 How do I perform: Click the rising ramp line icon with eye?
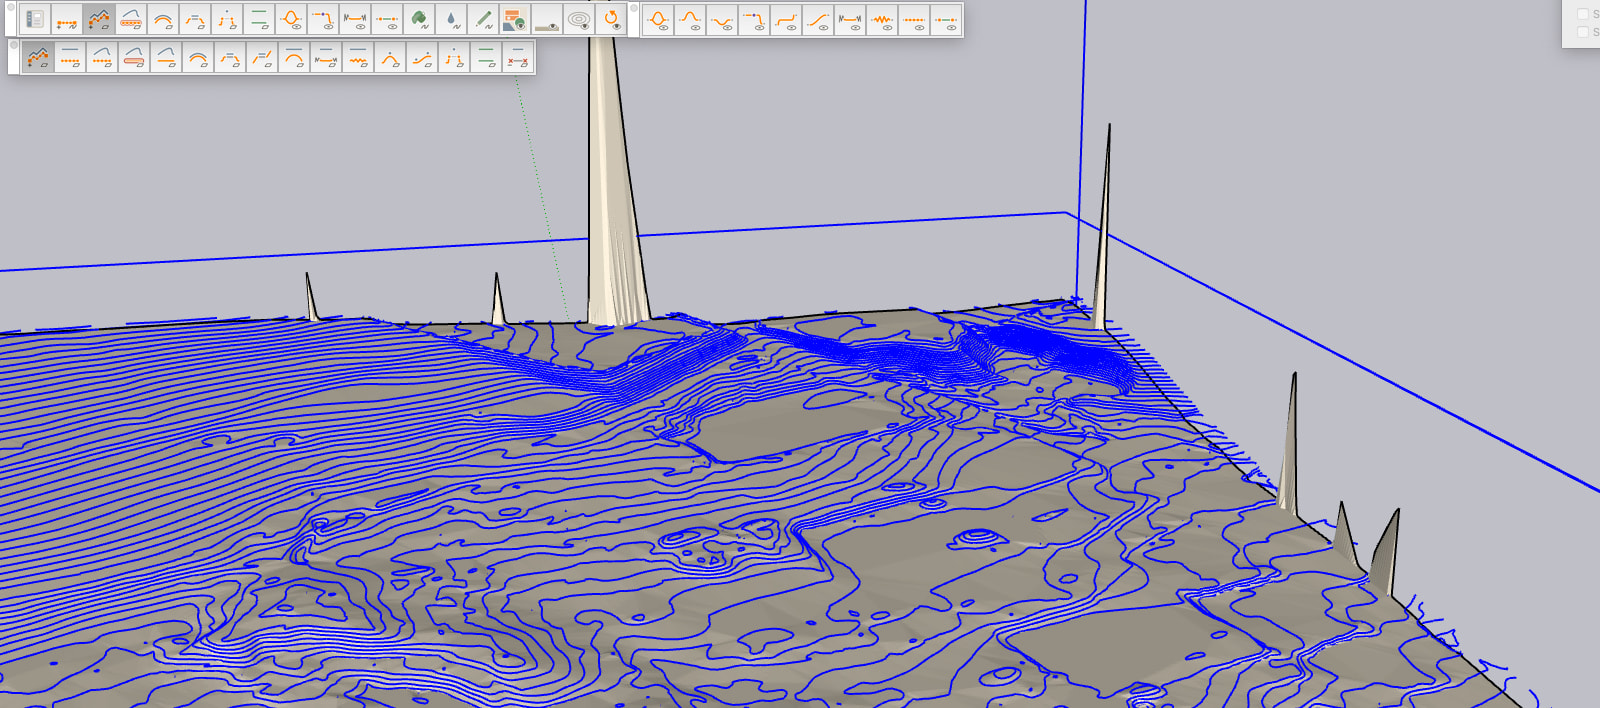(817, 20)
